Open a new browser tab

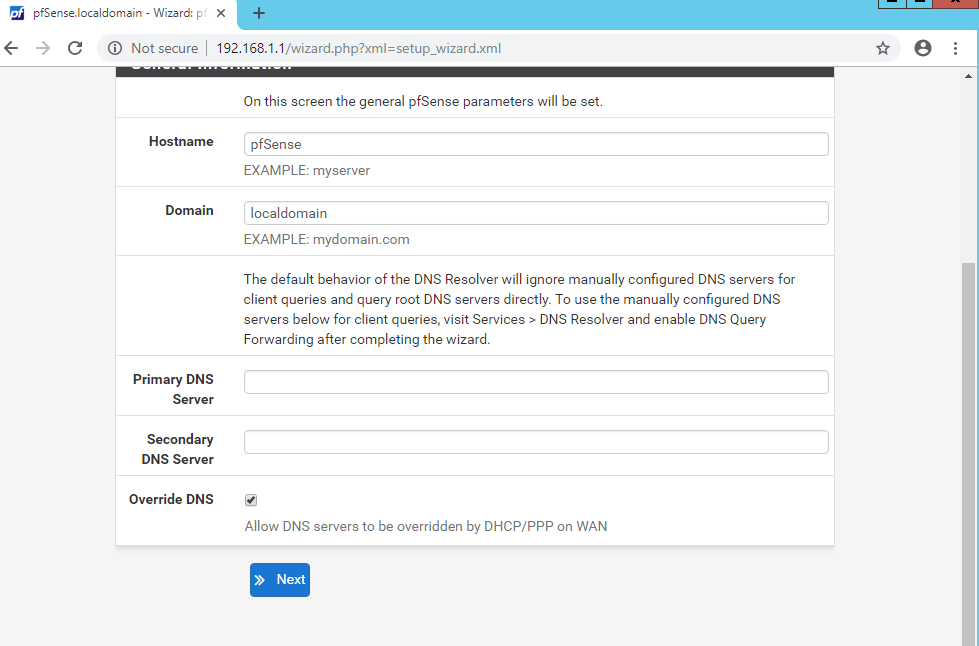pyautogui.click(x=258, y=13)
